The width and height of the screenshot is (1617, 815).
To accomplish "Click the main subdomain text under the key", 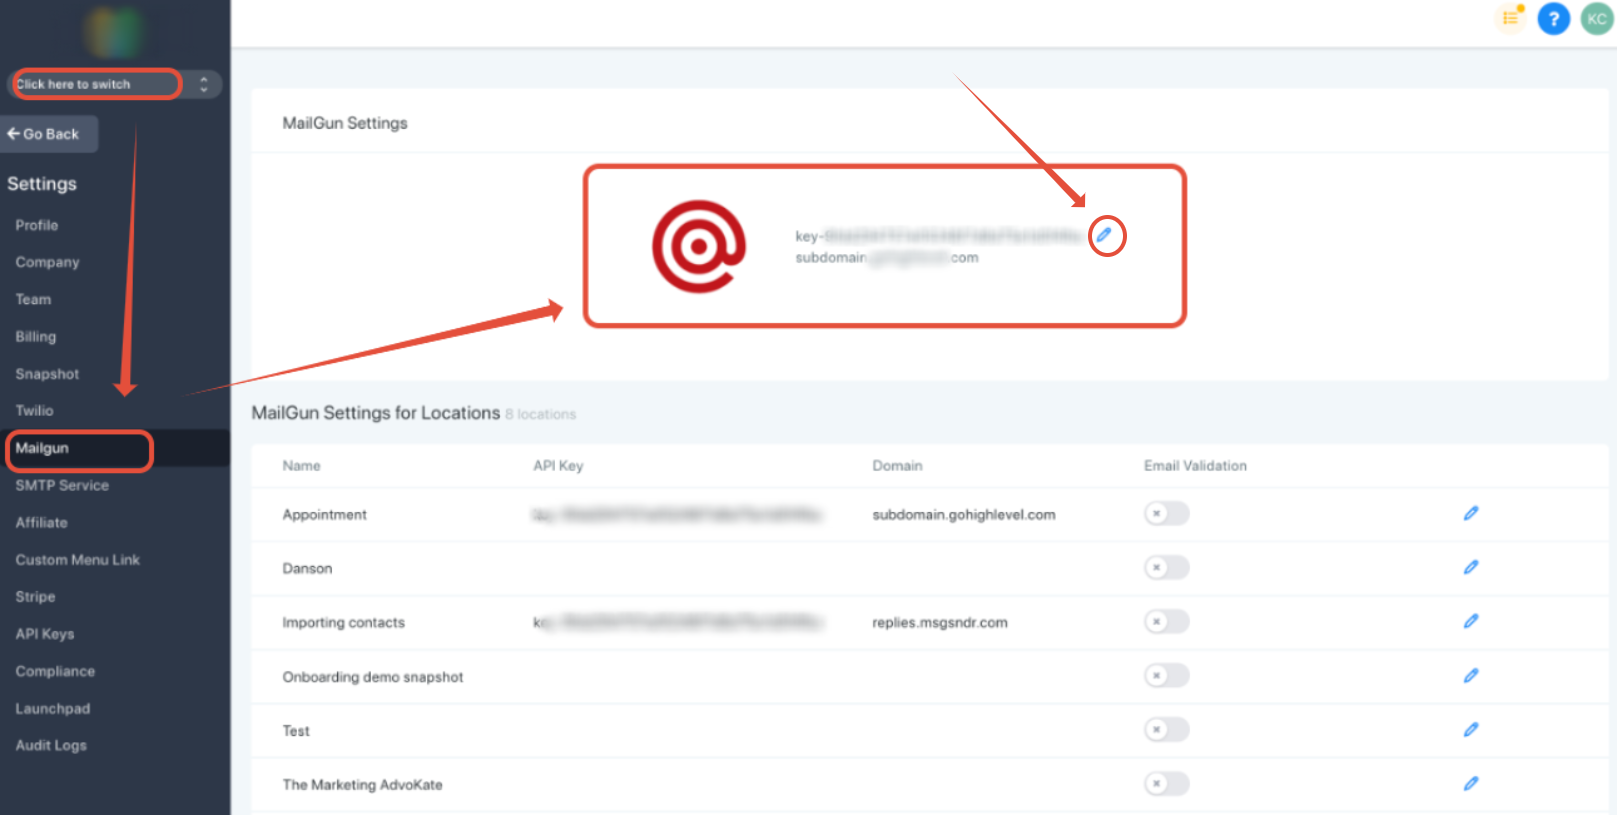I will (x=887, y=258).
